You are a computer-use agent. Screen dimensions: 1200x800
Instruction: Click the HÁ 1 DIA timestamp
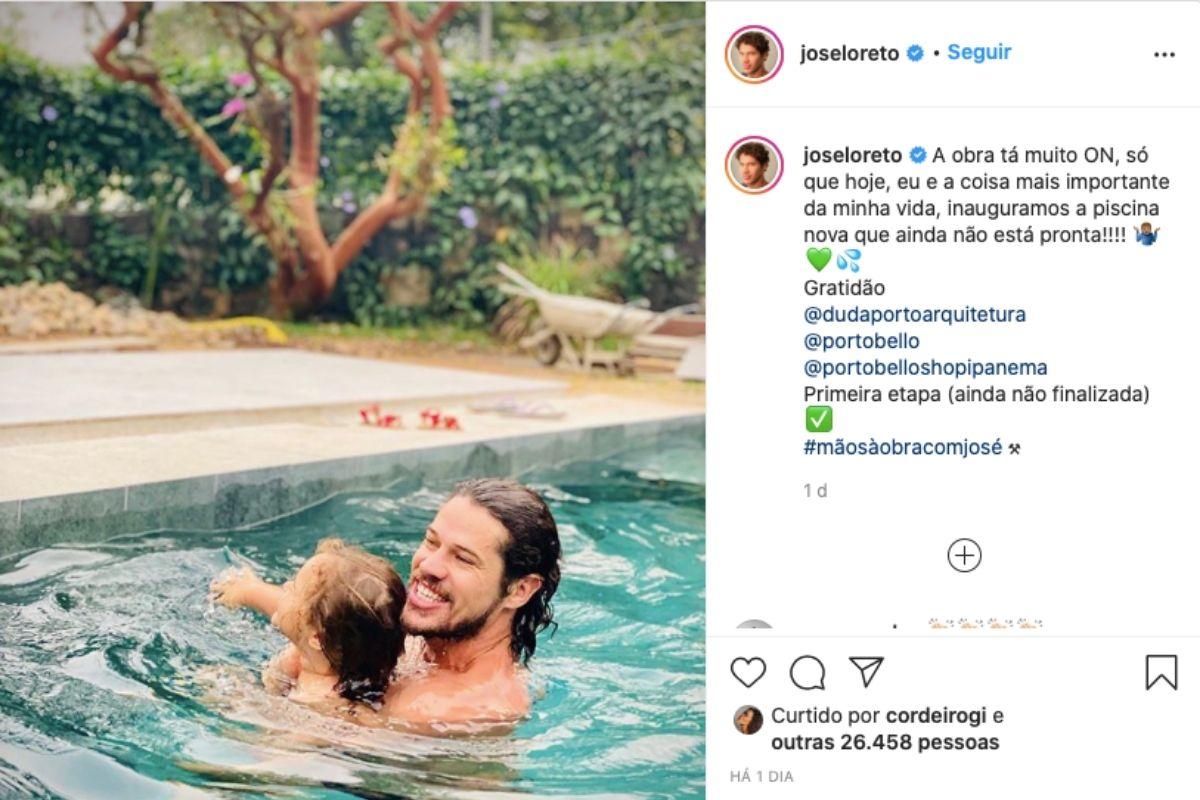[761, 776]
